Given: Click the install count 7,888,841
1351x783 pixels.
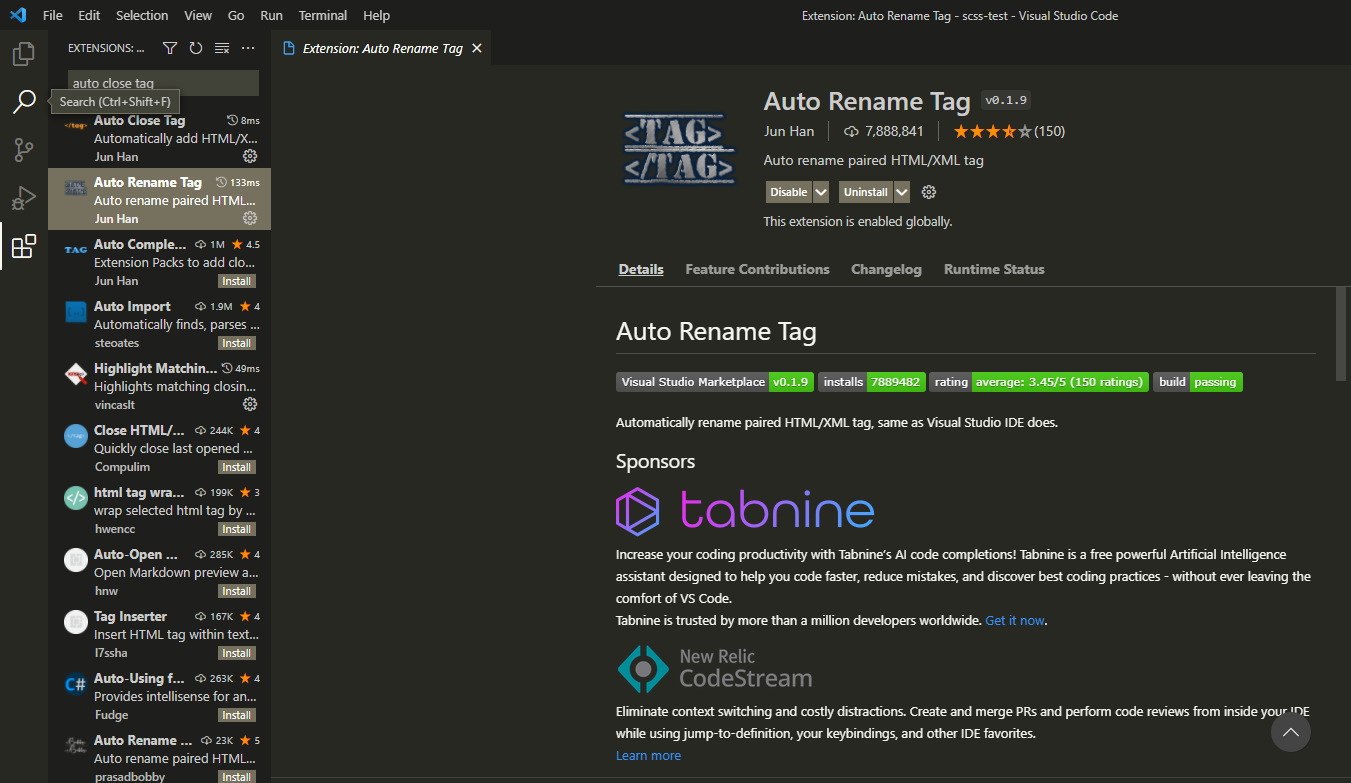Looking at the screenshot, I should coord(883,131).
